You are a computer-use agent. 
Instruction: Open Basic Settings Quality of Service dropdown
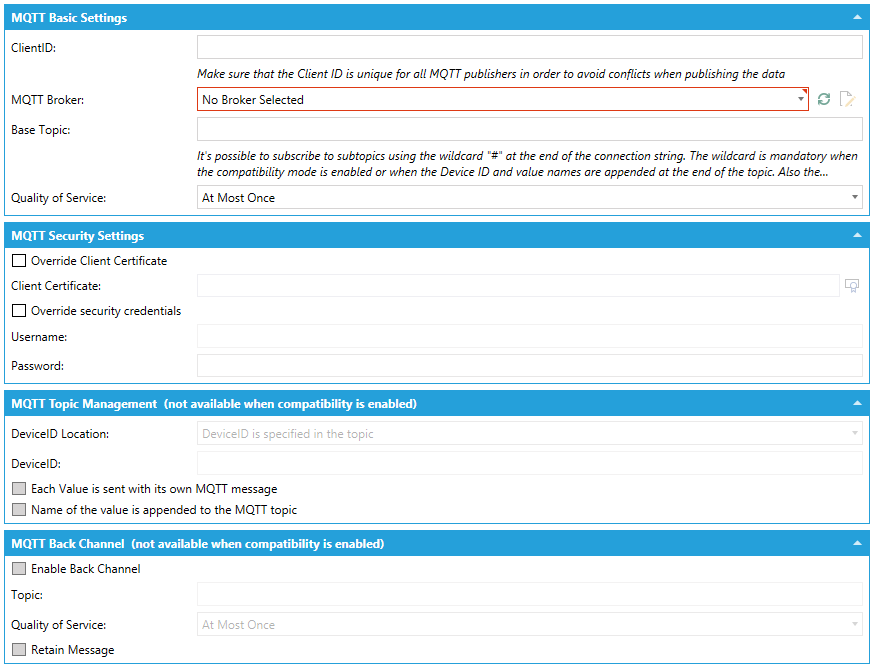coord(529,198)
